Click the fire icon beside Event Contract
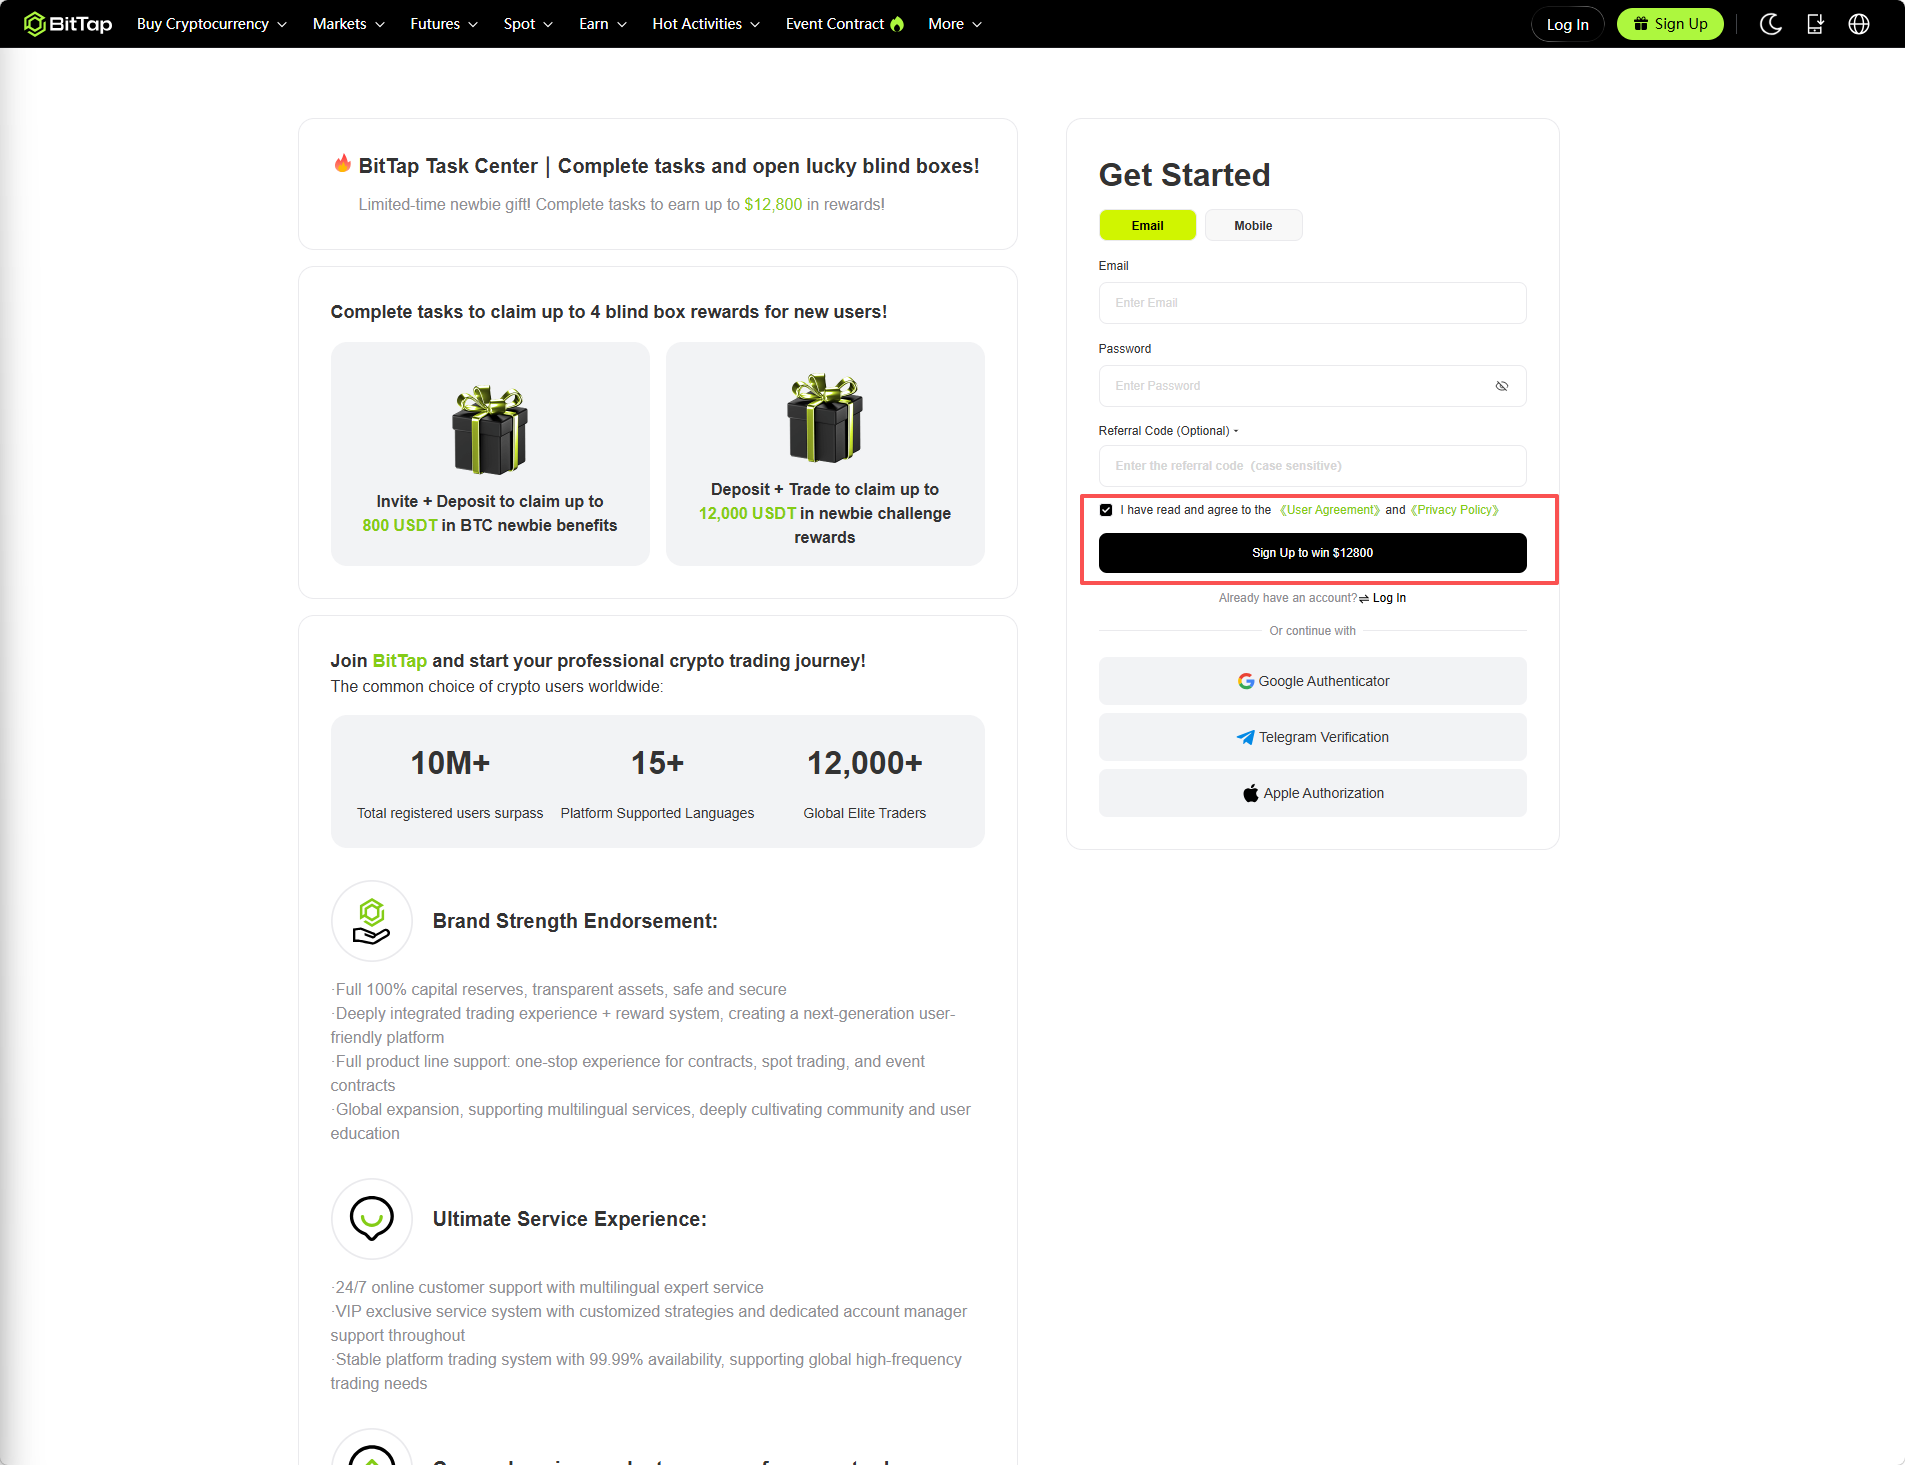 tap(897, 24)
